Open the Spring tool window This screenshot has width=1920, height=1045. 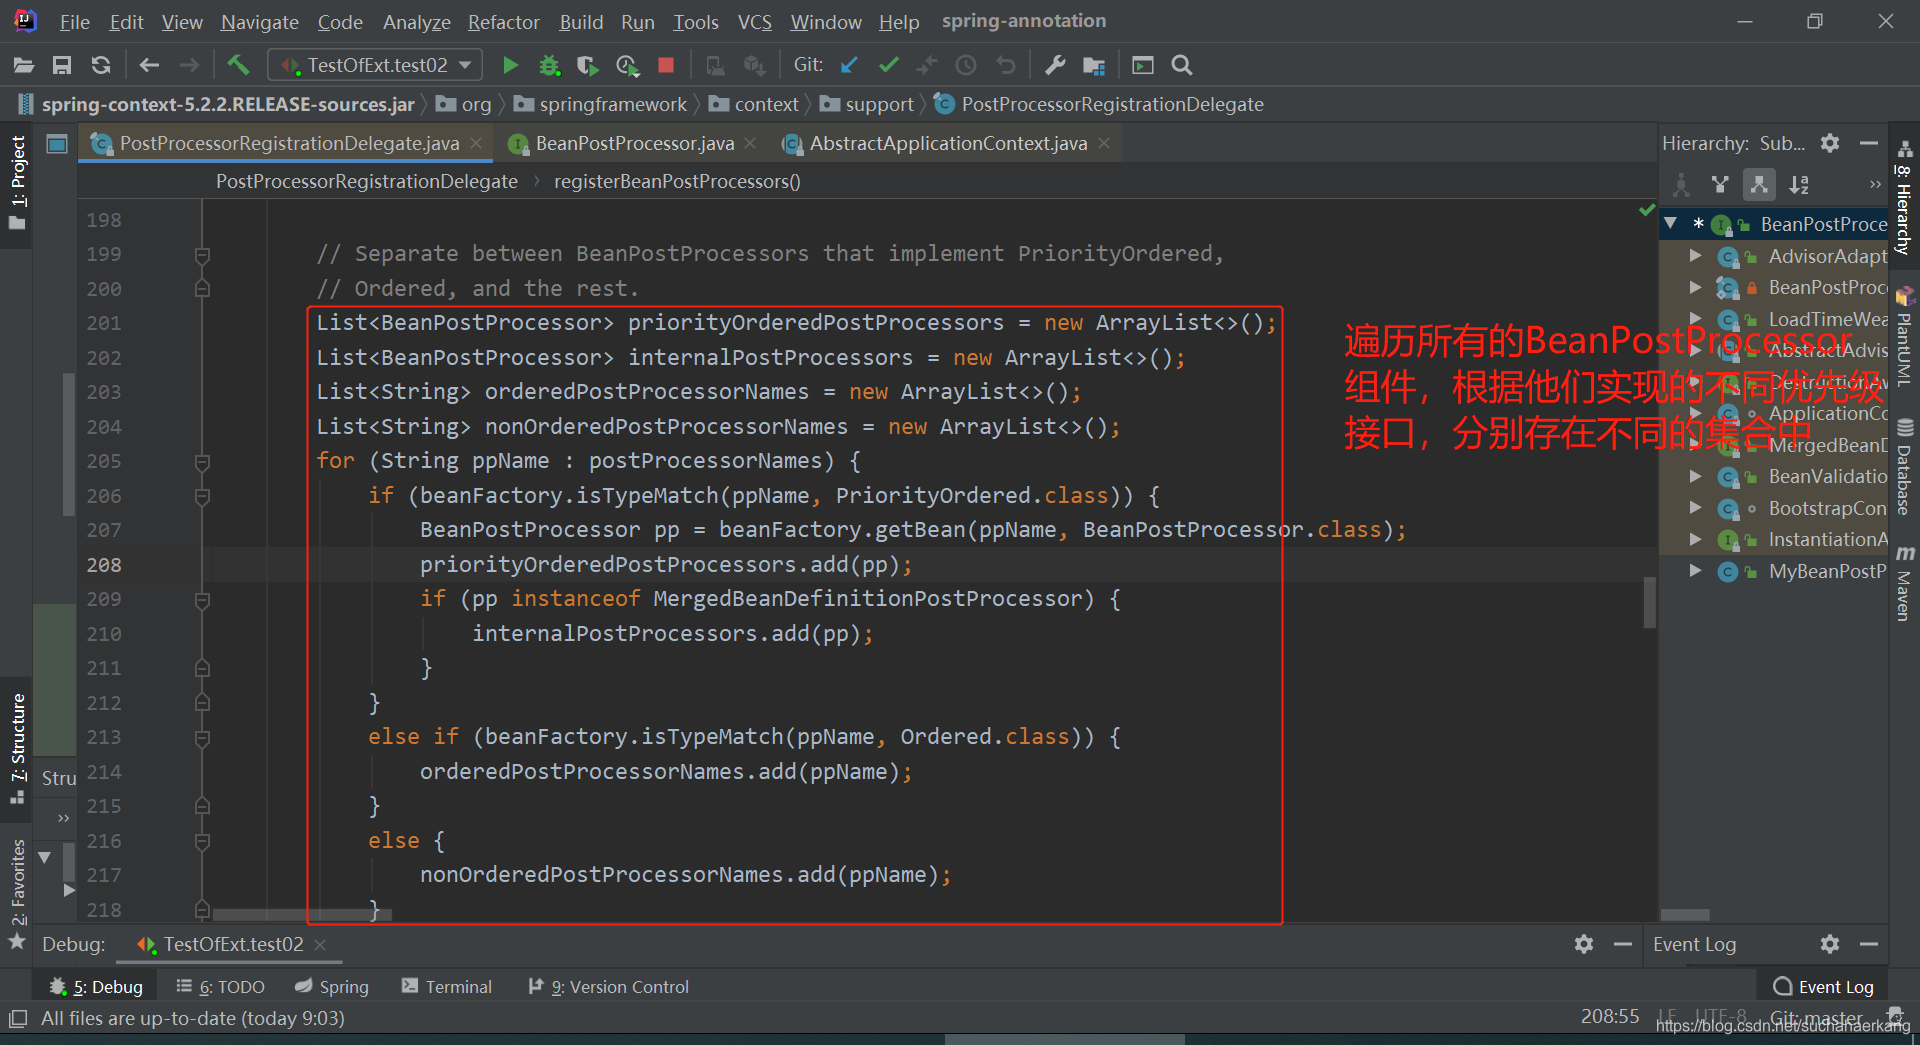pos(332,987)
